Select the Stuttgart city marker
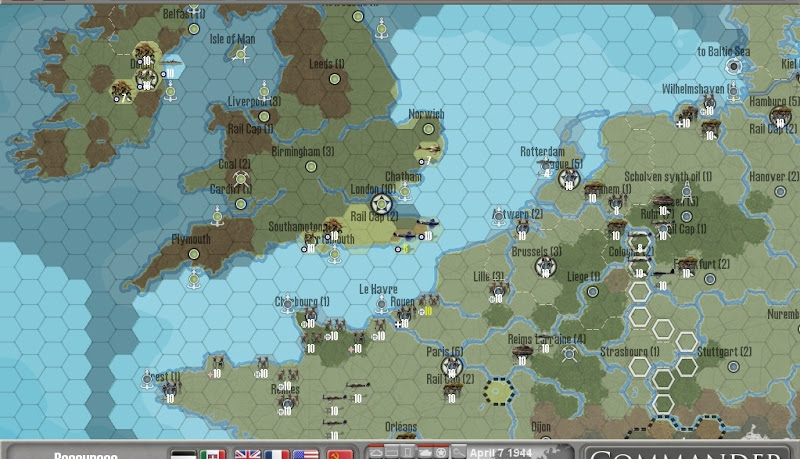The image size is (800, 459). (x=734, y=366)
